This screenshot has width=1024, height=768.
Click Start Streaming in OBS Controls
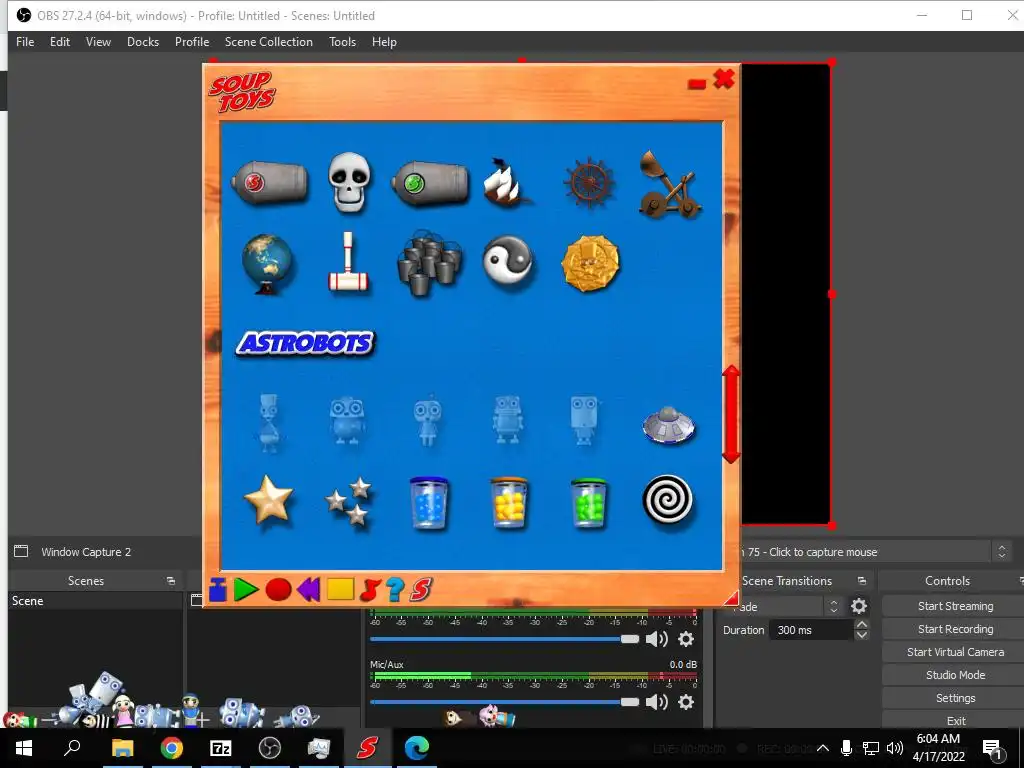click(x=955, y=606)
